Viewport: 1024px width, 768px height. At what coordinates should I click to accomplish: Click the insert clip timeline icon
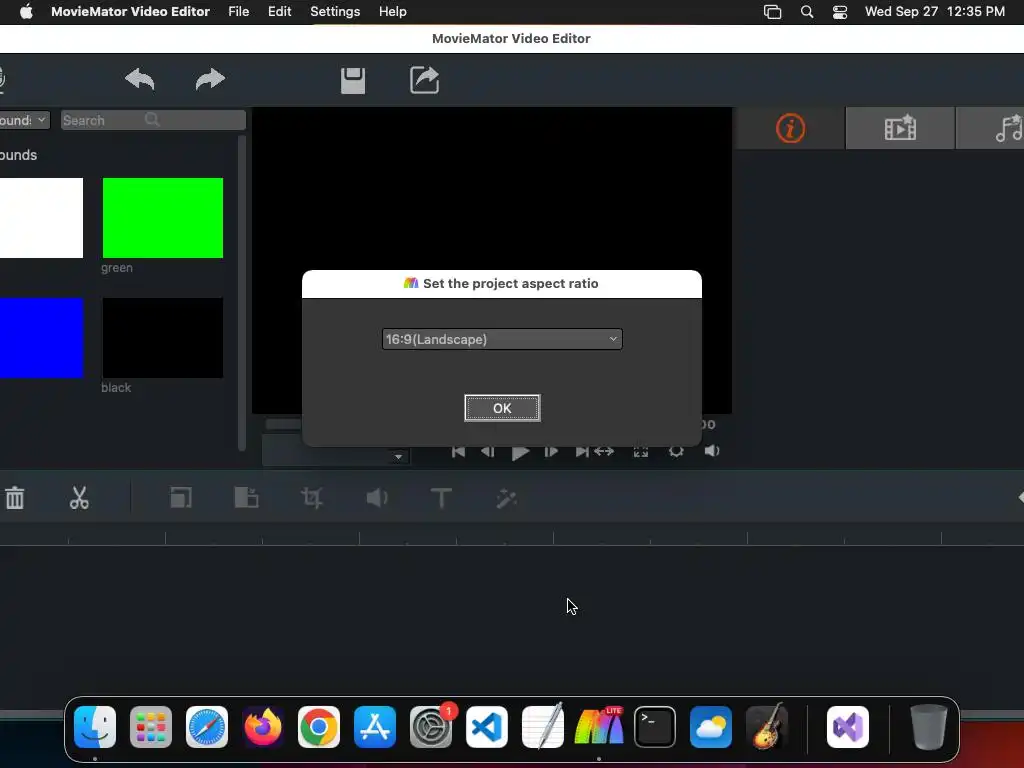click(x=246, y=498)
